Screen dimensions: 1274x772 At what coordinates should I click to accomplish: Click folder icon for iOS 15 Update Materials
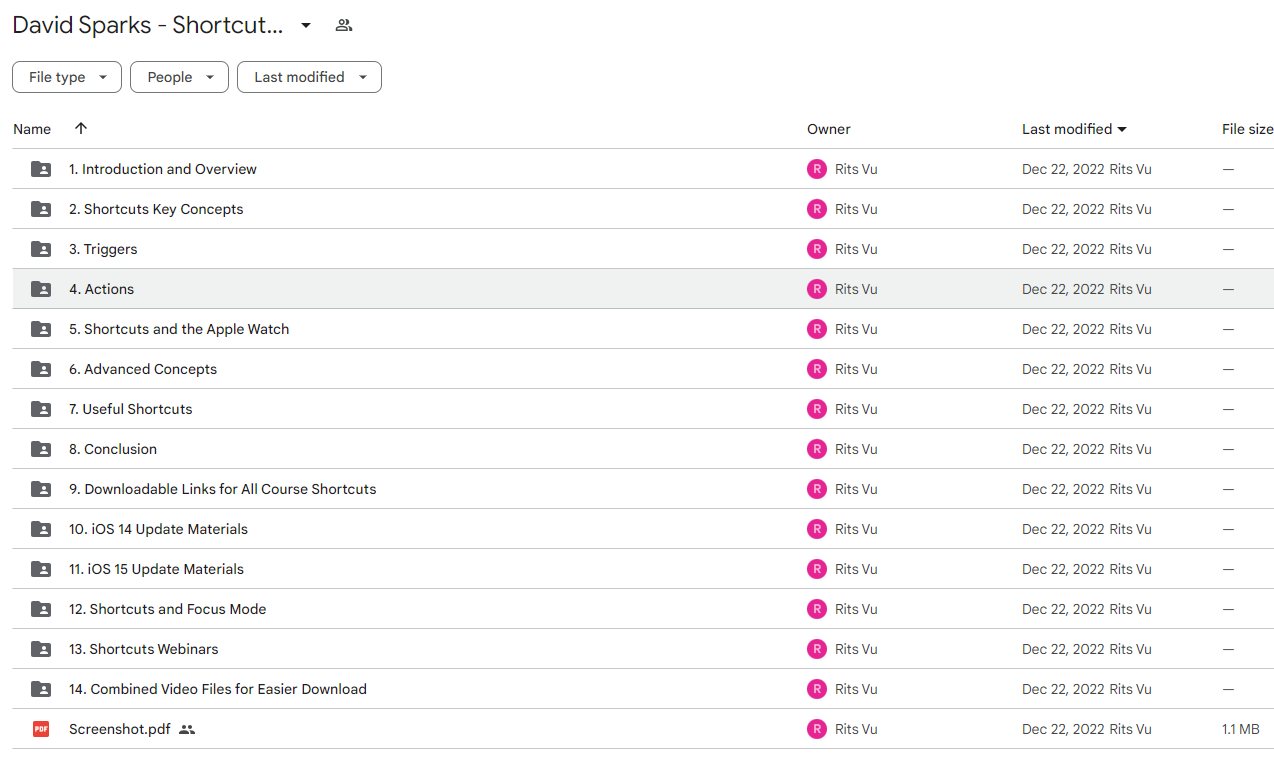click(41, 569)
